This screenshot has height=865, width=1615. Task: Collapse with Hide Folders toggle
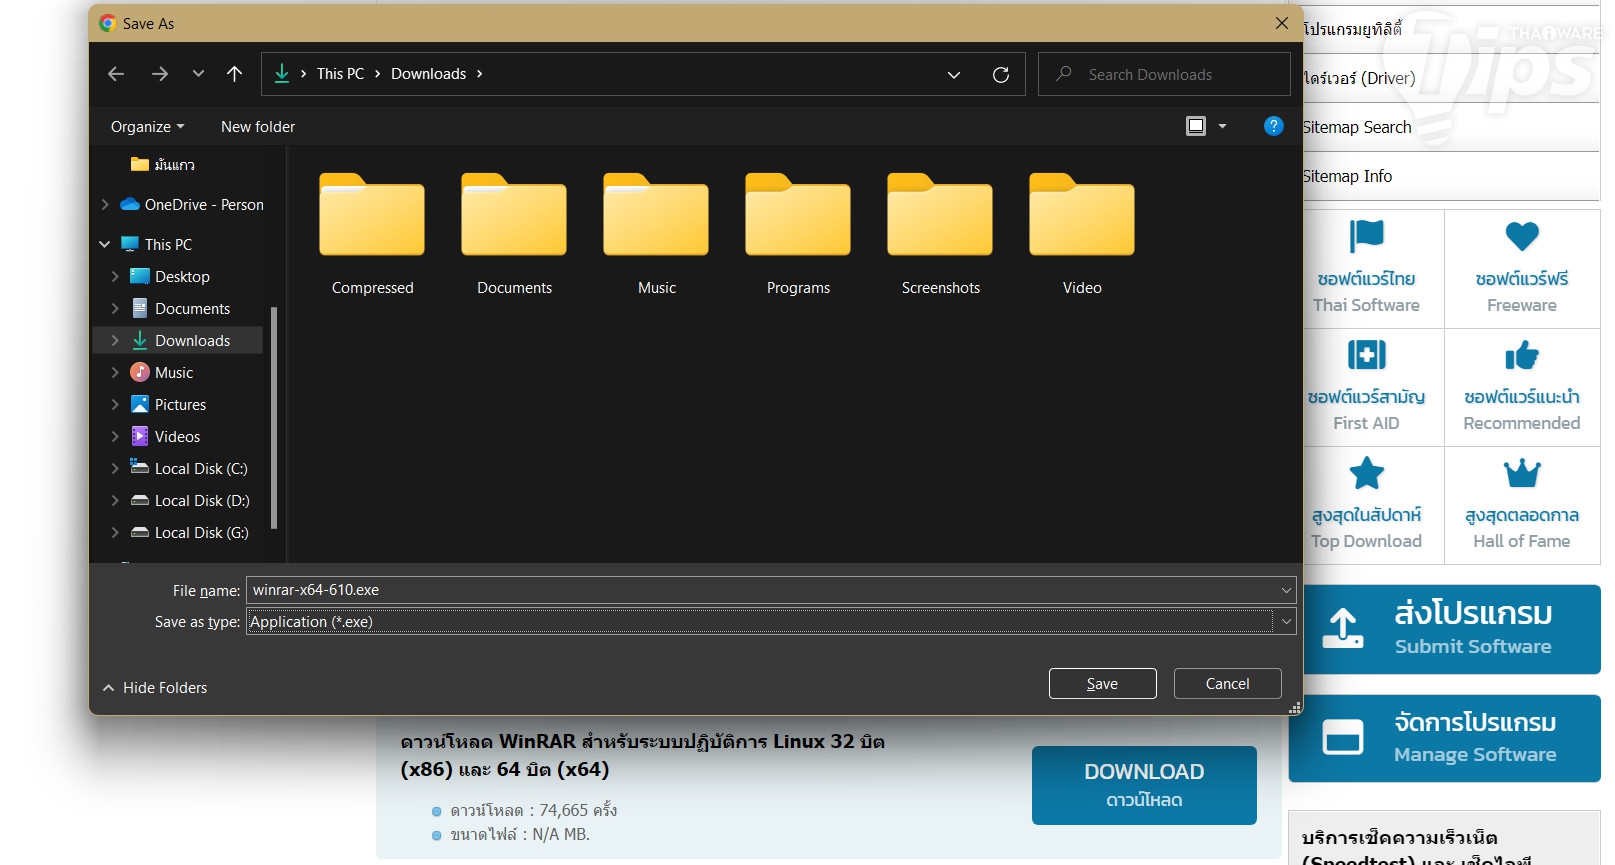tap(155, 688)
